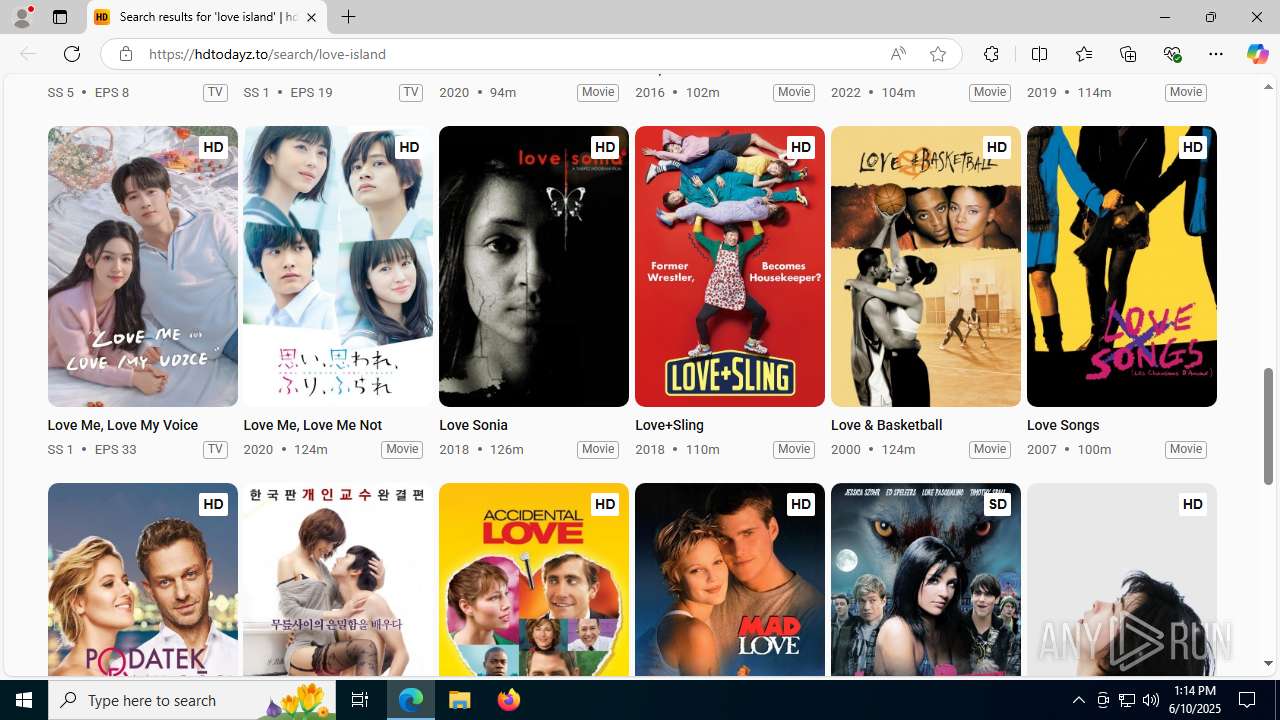Open Love Me, Love My Voice poster
The height and width of the screenshot is (720, 1280).
coord(142,266)
